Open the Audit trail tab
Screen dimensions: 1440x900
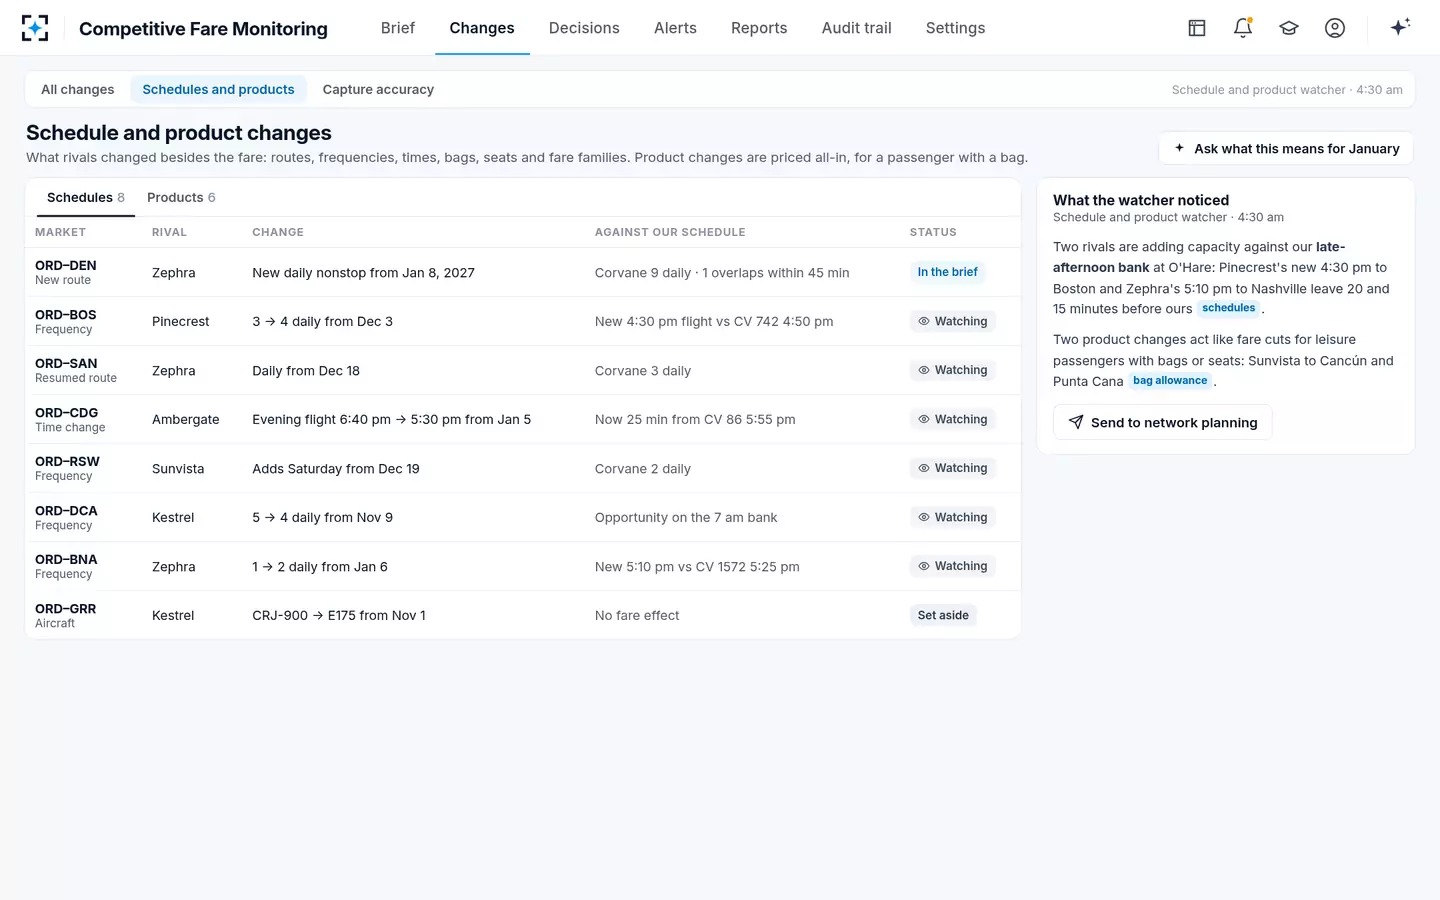click(x=857, y=28)
